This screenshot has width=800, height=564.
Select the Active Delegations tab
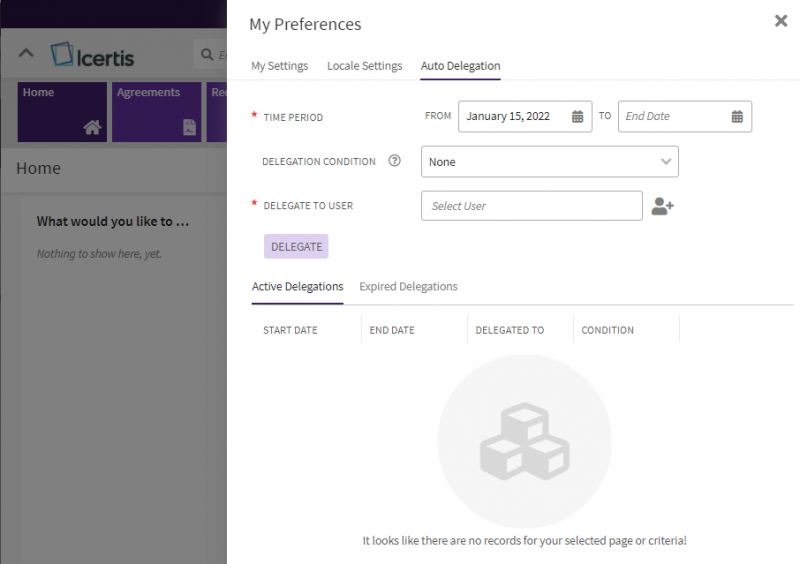coord(297,286)
